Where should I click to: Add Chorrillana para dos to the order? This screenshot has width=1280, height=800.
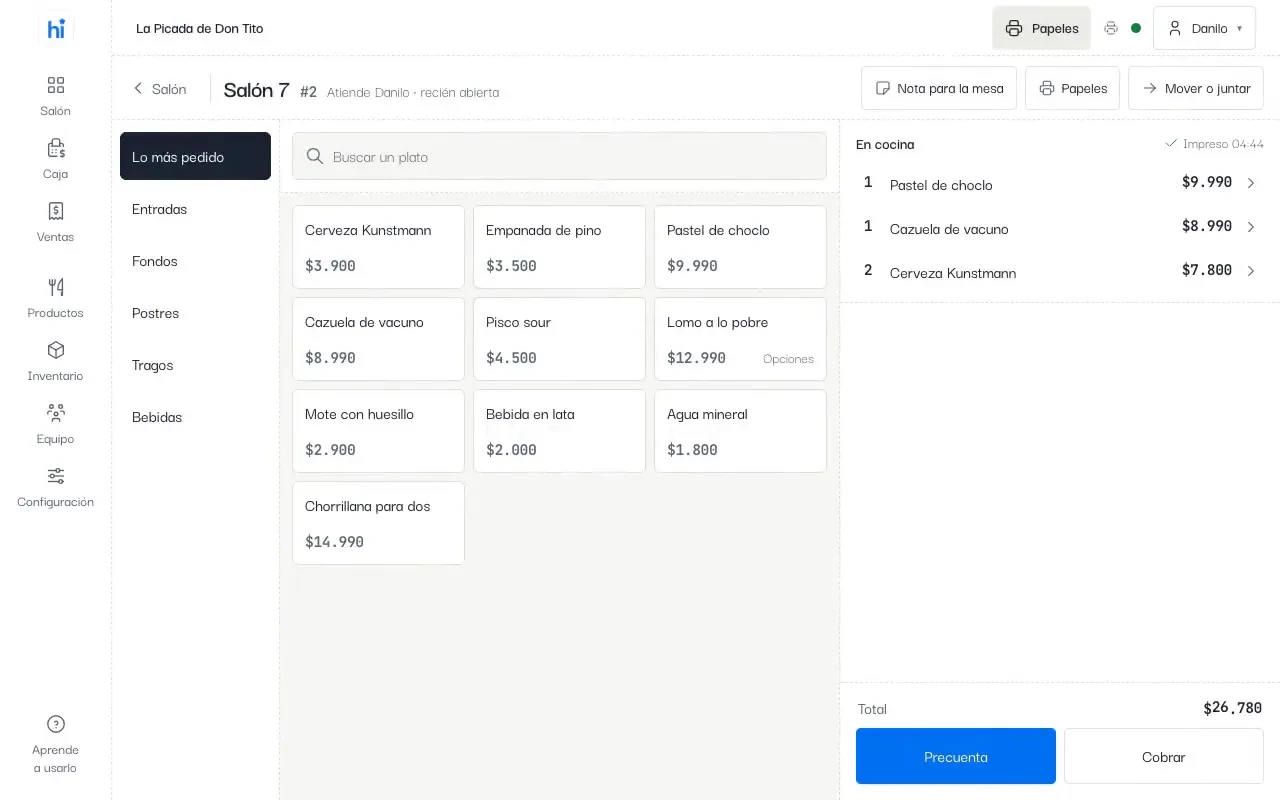tap(378, 523)
